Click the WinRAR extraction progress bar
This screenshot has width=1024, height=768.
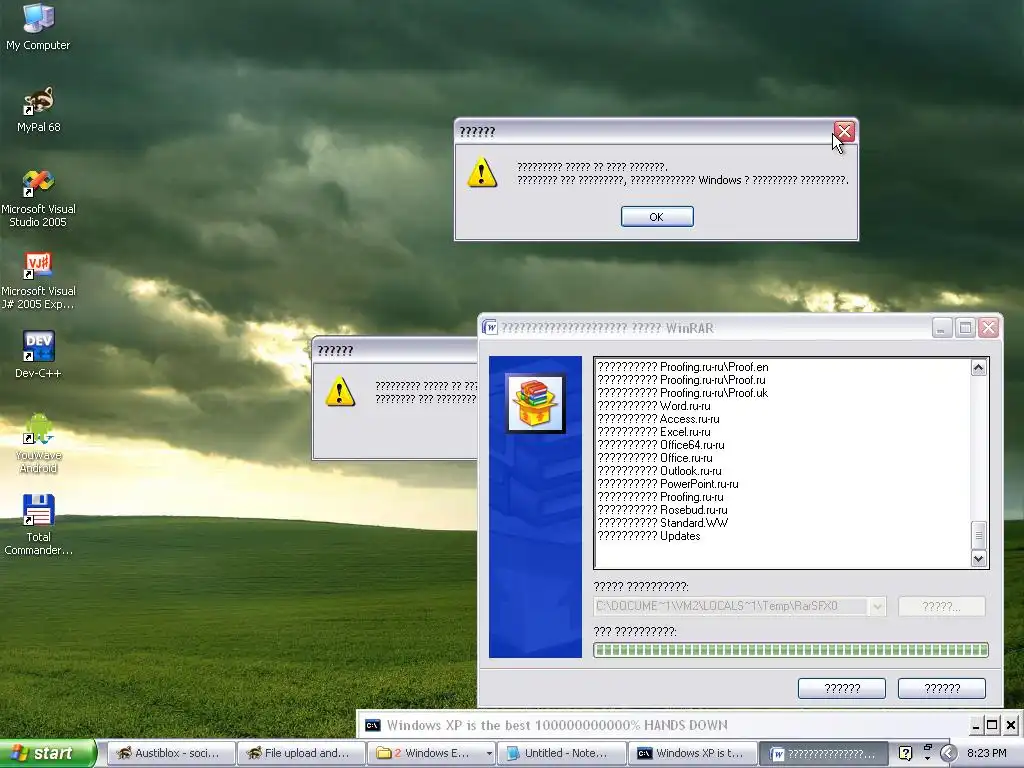[791, 650]
